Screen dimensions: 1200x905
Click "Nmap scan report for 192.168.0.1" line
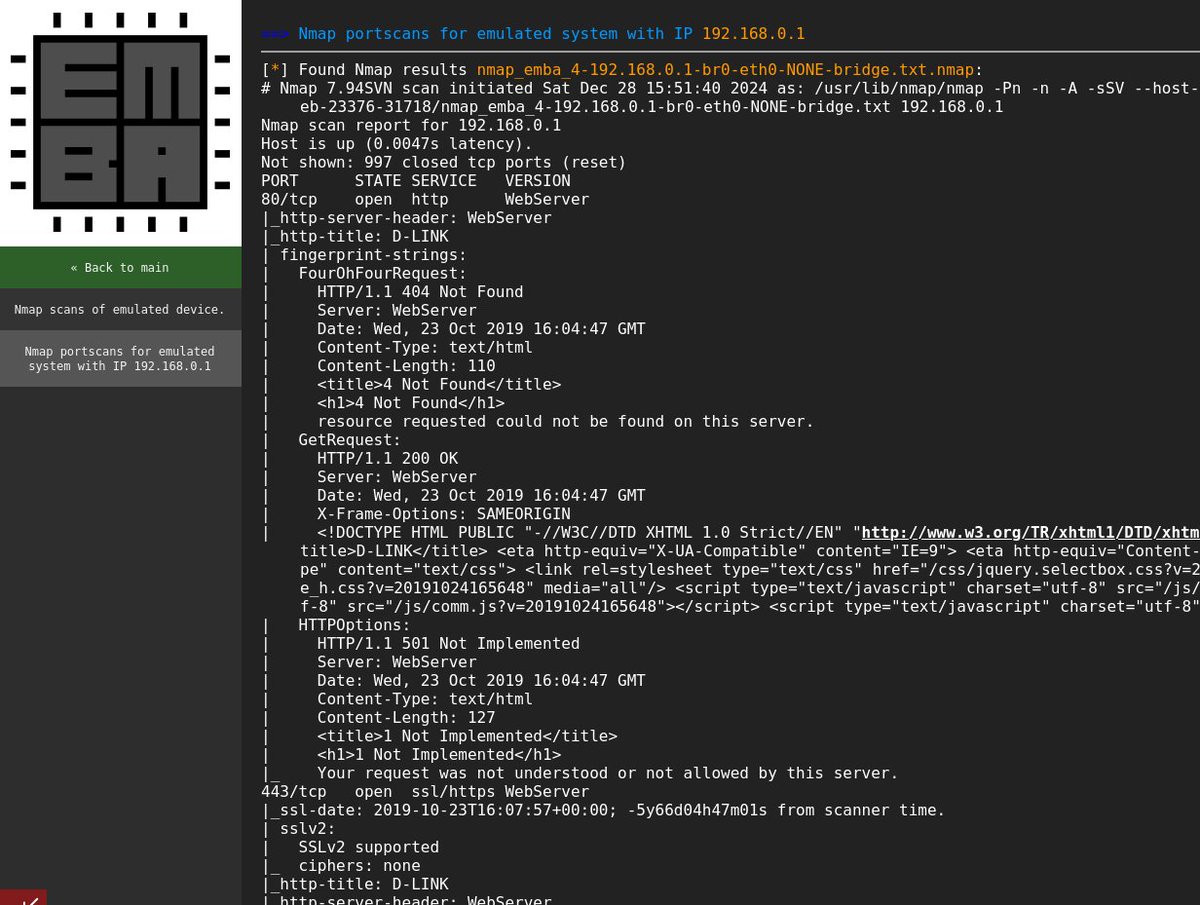tap(411, 125)
